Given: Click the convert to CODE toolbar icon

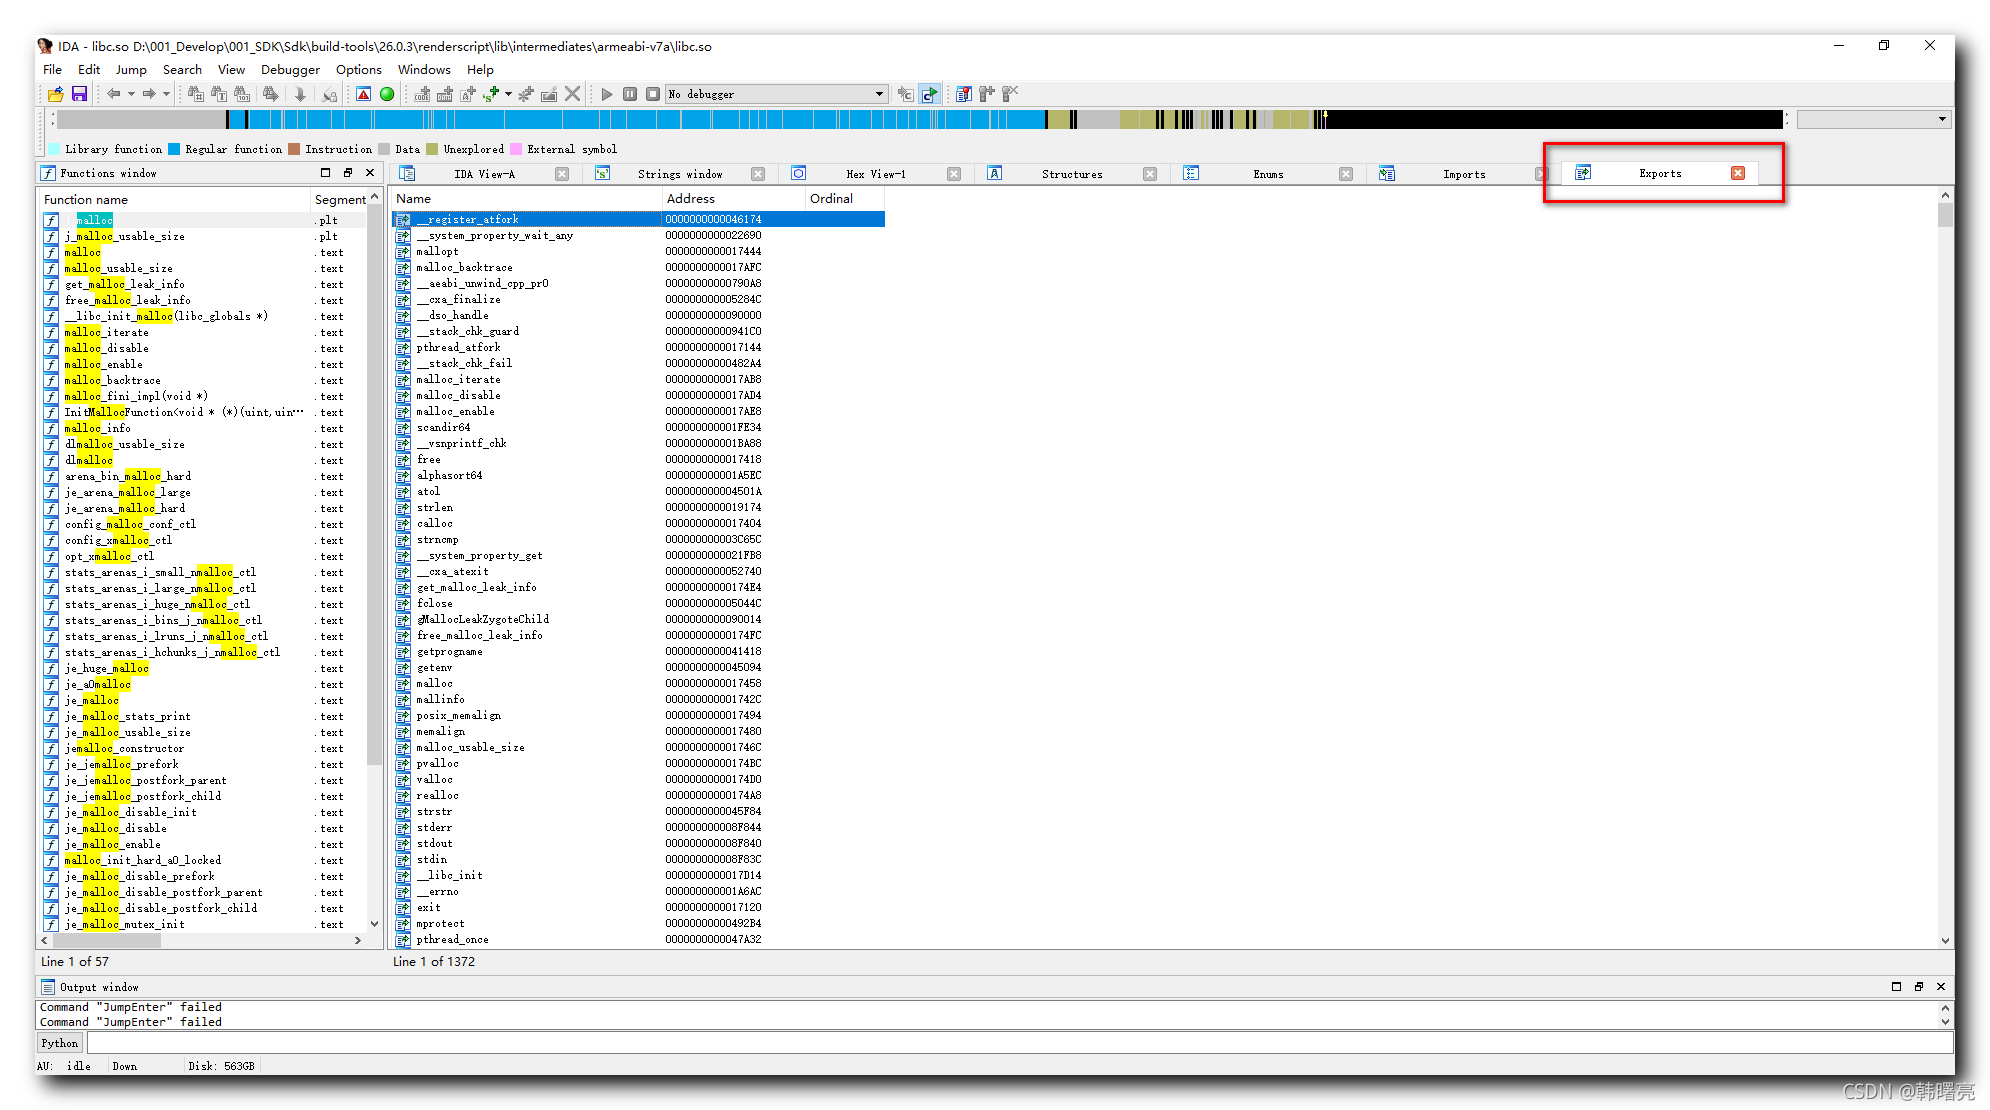Looking at the screenshot, I should coord(423,94).
